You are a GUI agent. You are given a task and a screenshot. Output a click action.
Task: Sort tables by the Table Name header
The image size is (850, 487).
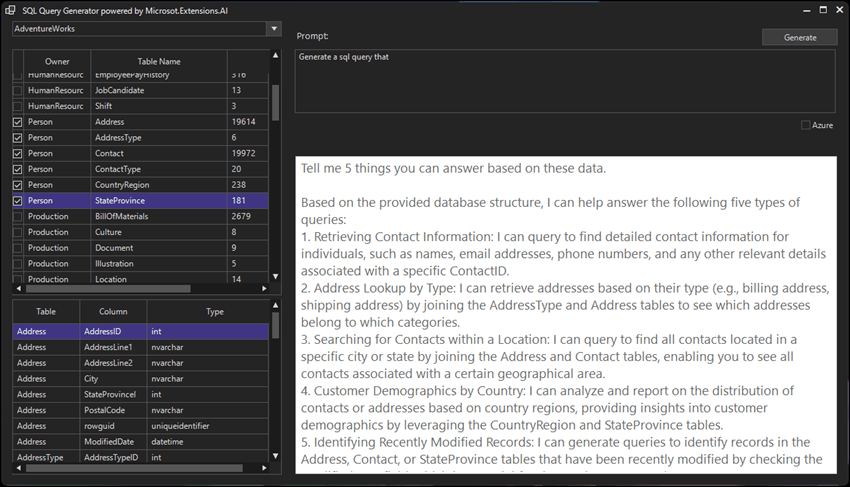point(158,61)
